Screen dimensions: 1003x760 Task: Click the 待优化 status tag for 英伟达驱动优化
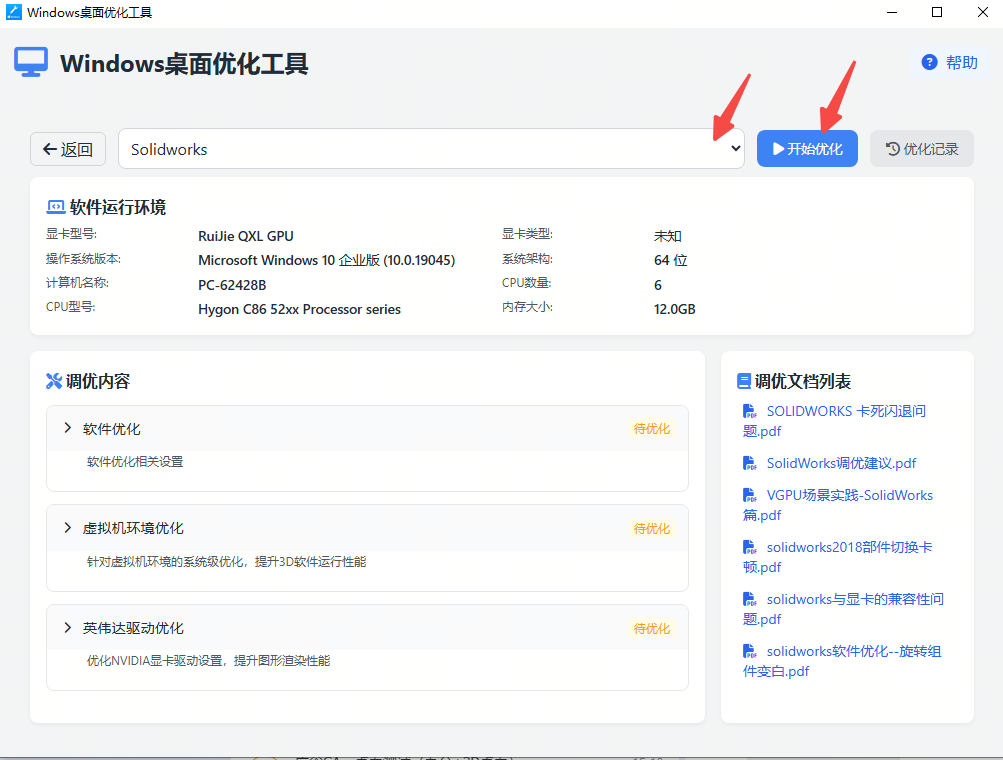[651, 628]
